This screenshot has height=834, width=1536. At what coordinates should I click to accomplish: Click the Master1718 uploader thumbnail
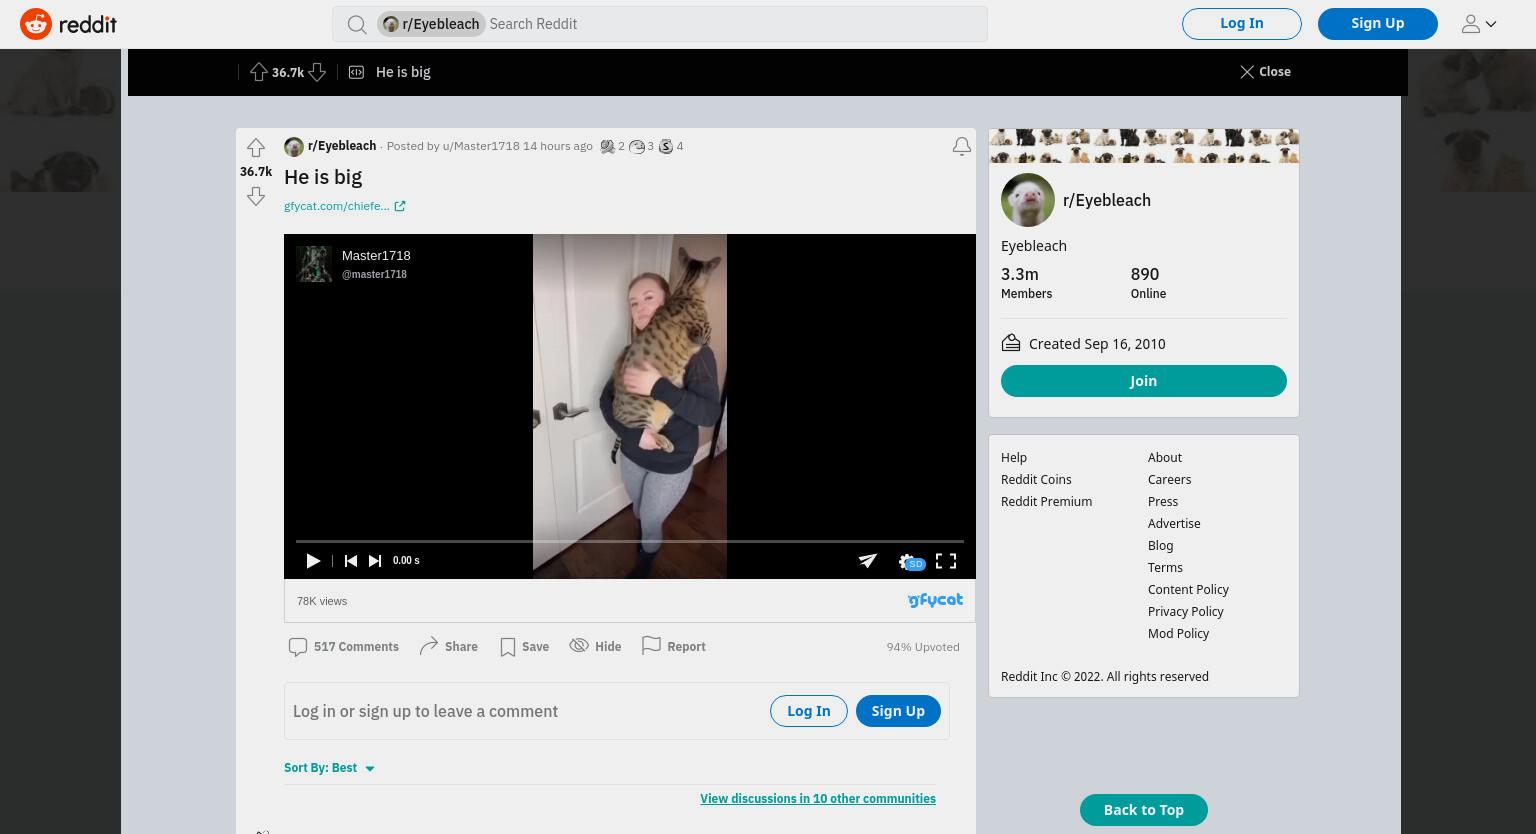pos(314,264)
